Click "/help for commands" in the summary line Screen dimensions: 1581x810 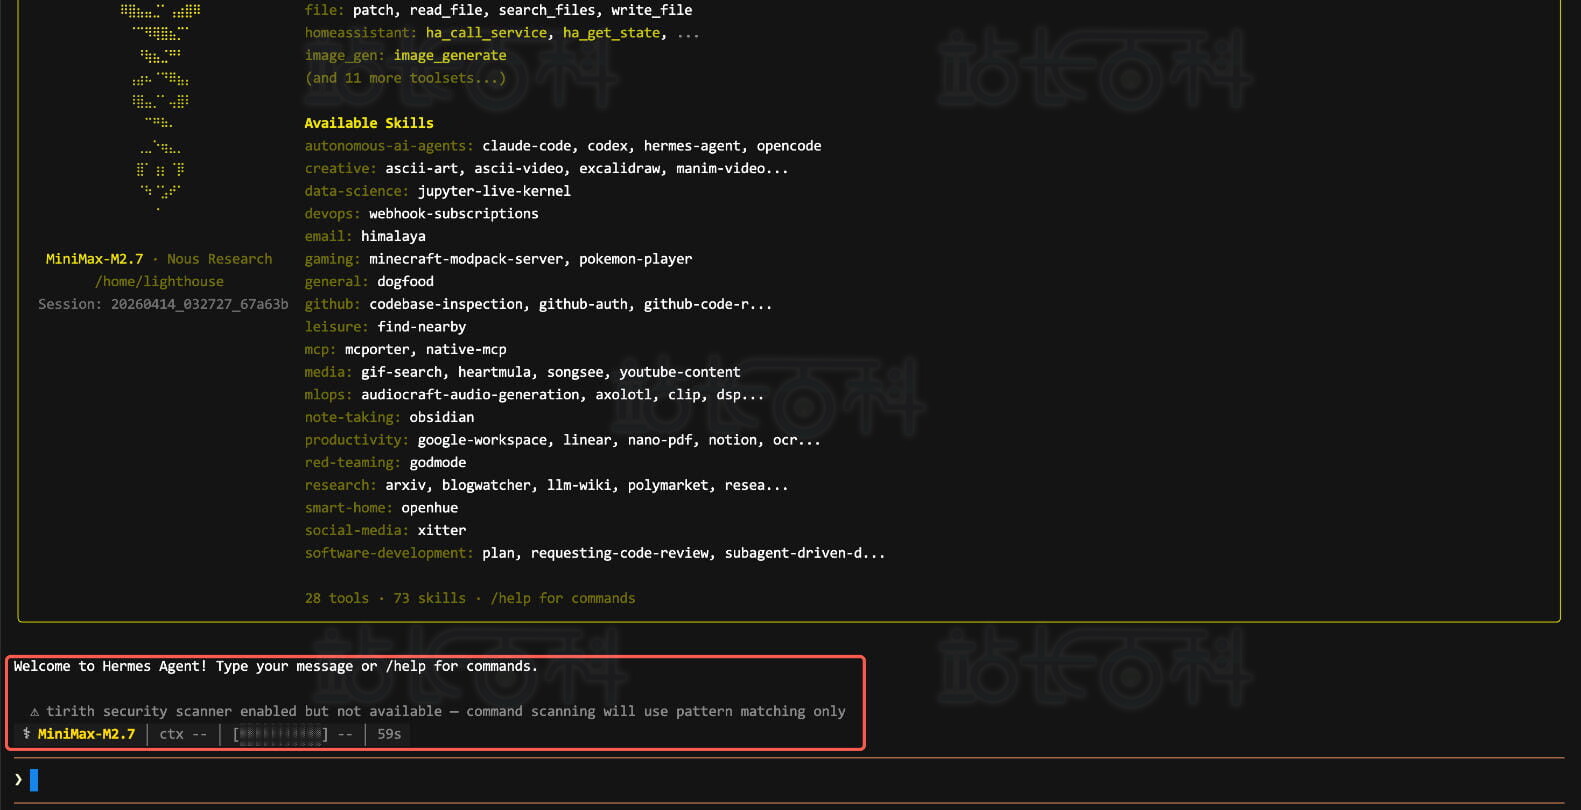pyautogui.click(x=562, y=598)
